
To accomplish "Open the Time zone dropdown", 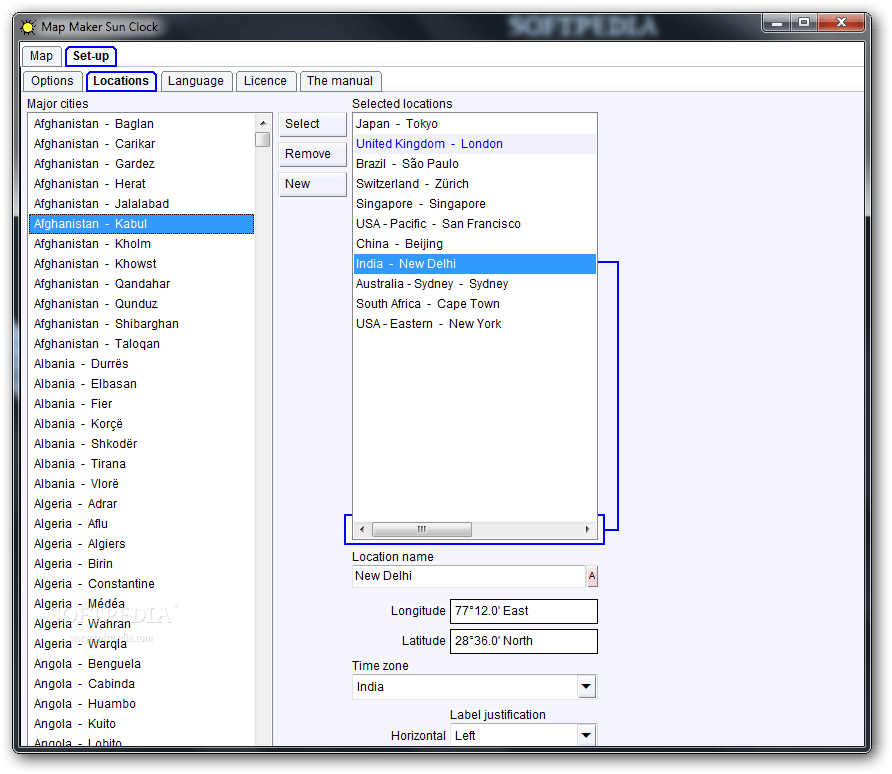I will (587, 687).
